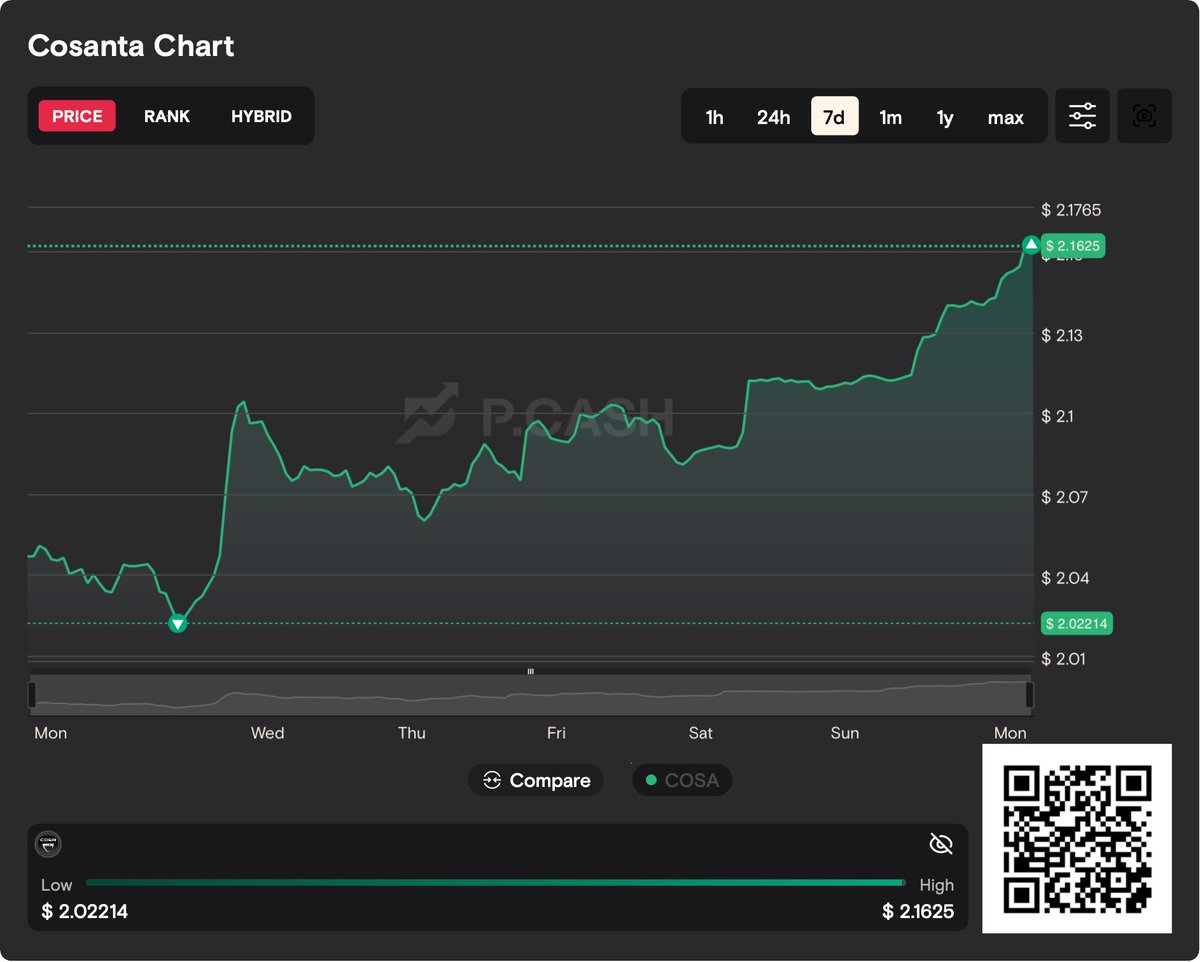Set the time range to max
This screenshot has height=962, width=1200.
tap(1005, 117)
